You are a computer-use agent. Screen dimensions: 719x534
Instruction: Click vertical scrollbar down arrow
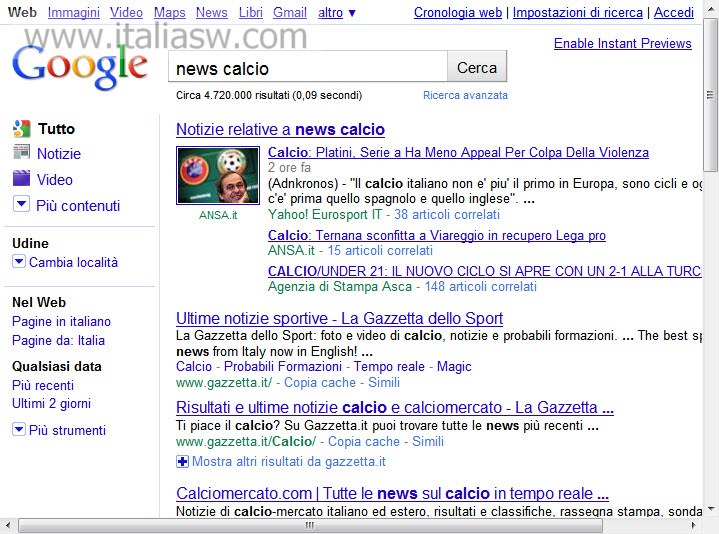710,509
